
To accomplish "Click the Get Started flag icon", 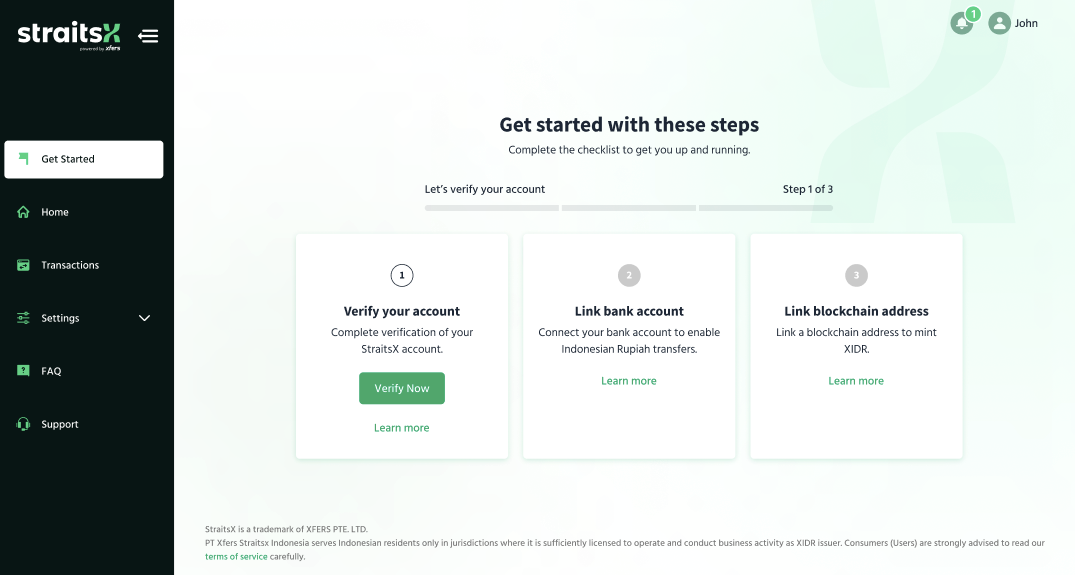I will (23, 159).
